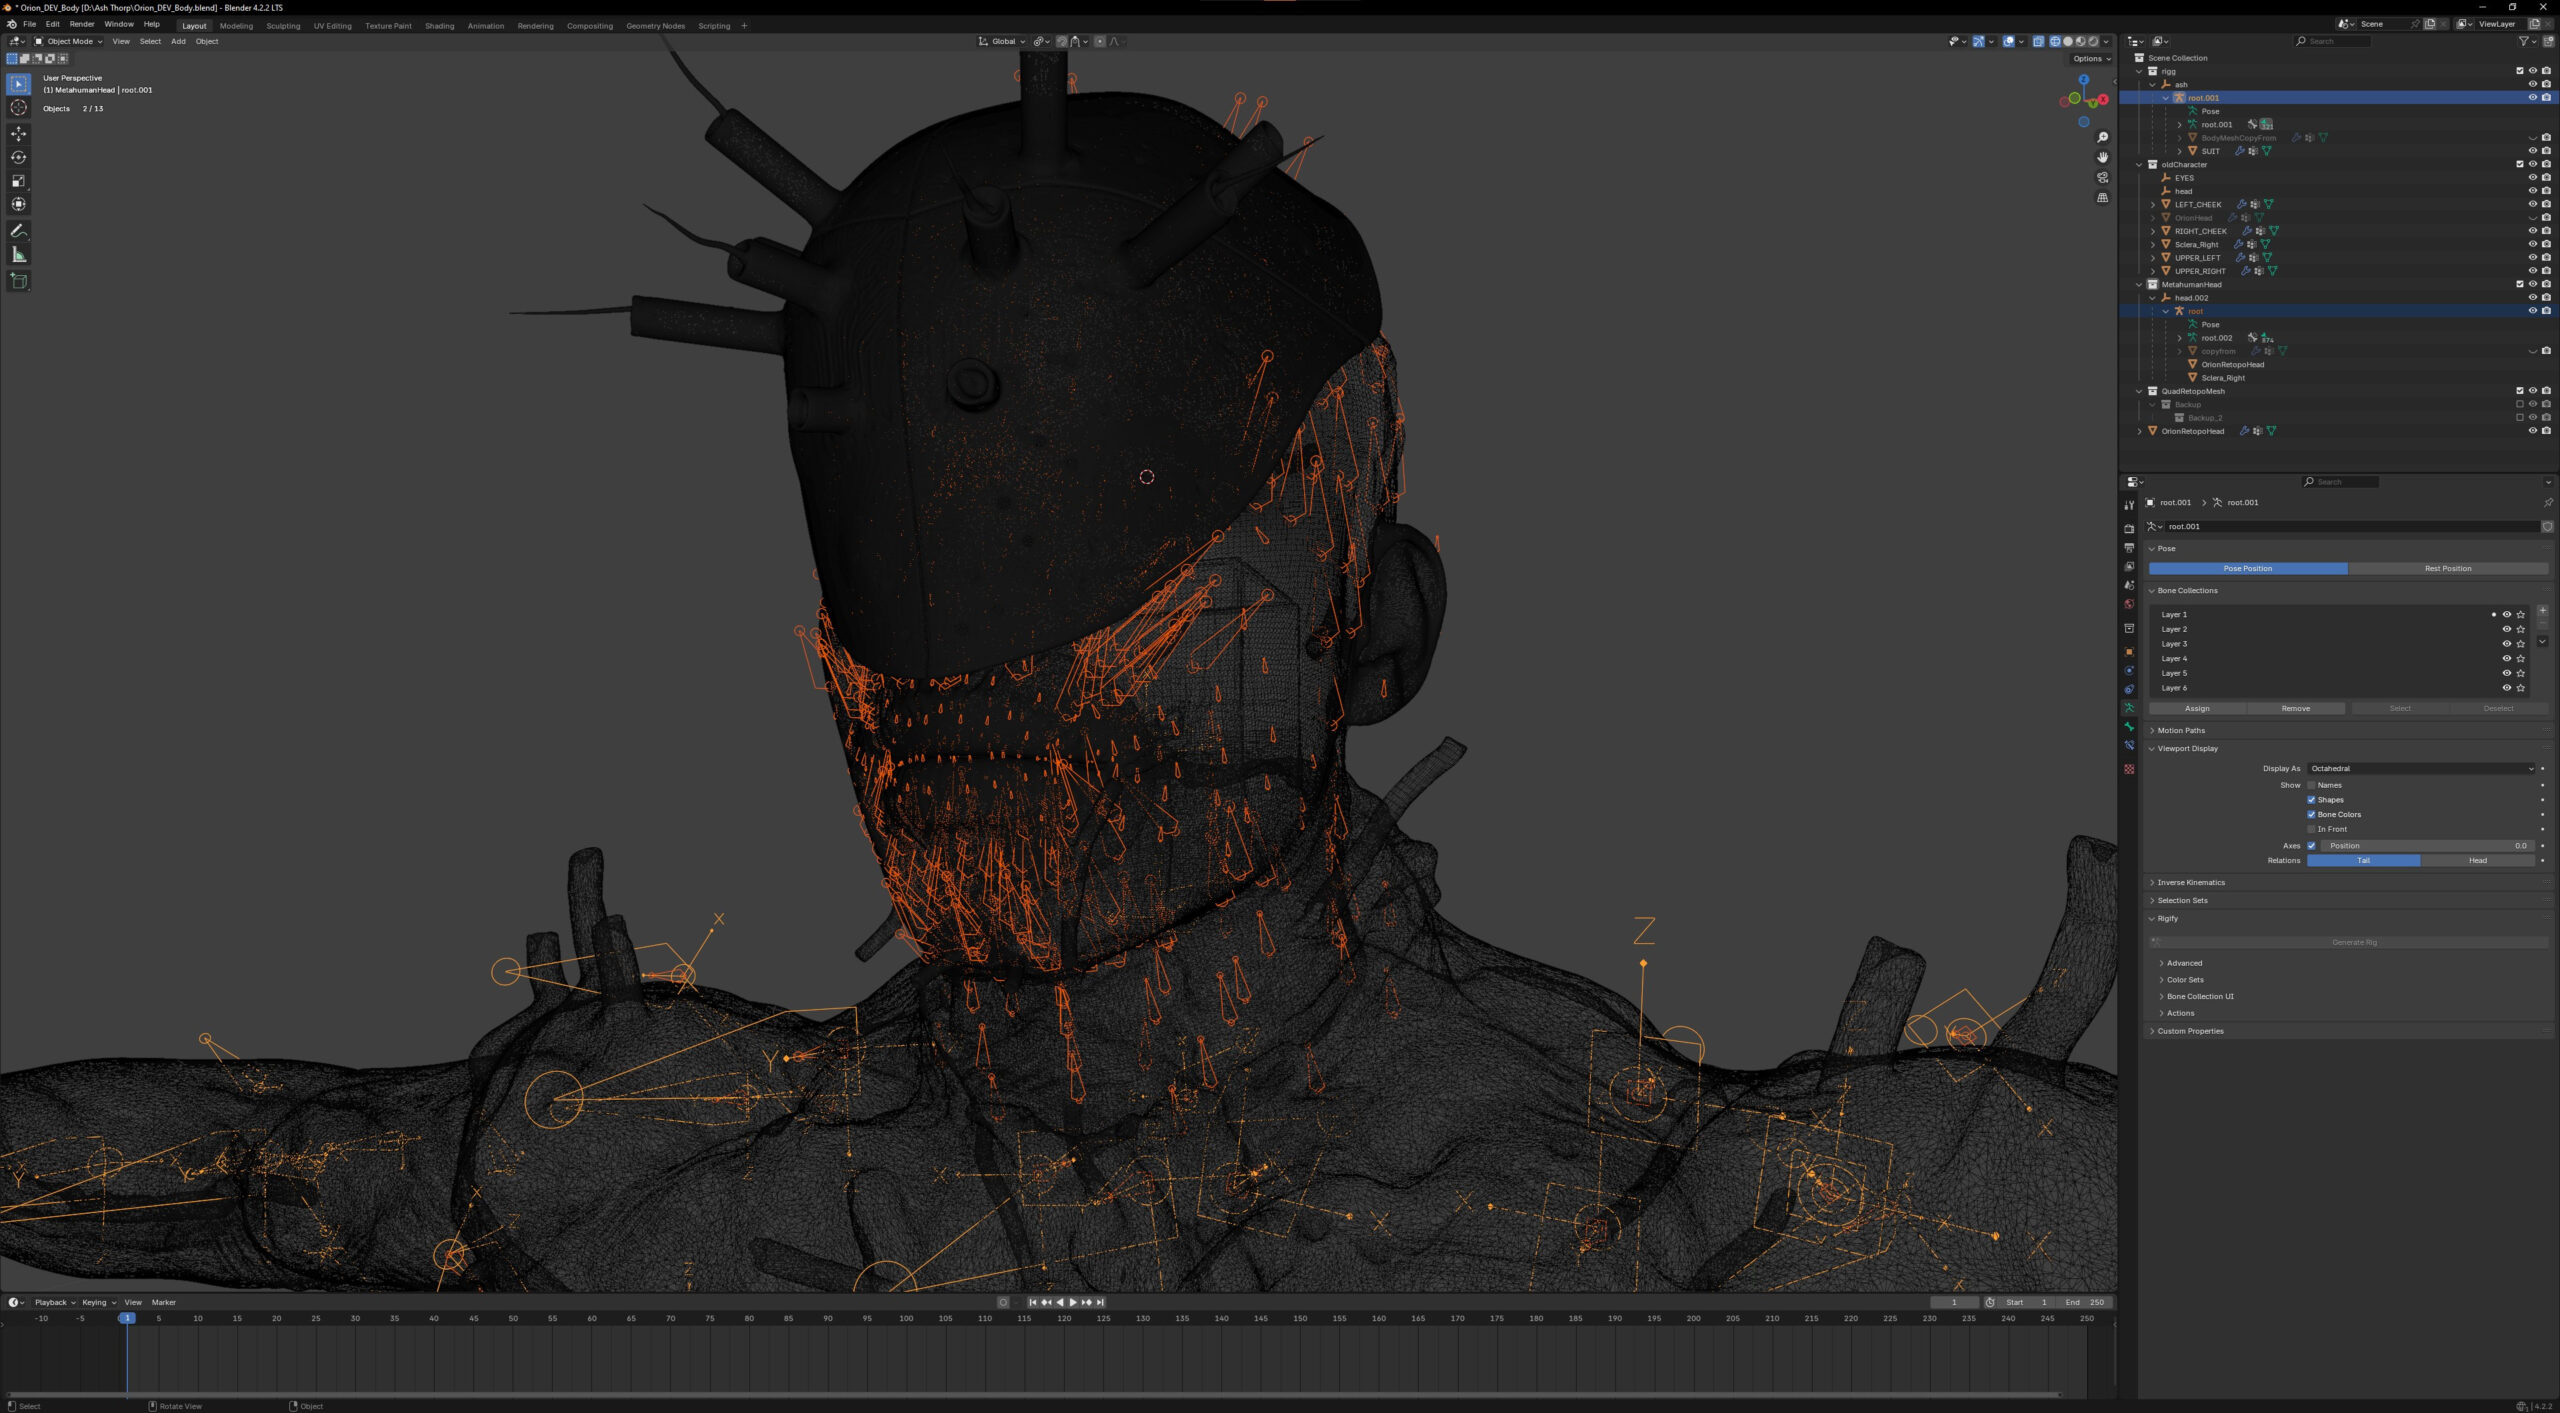Enable rendered viewport shading
The height and width of the screenshot is (1413, 2560).
click(x=2093, y=41)
